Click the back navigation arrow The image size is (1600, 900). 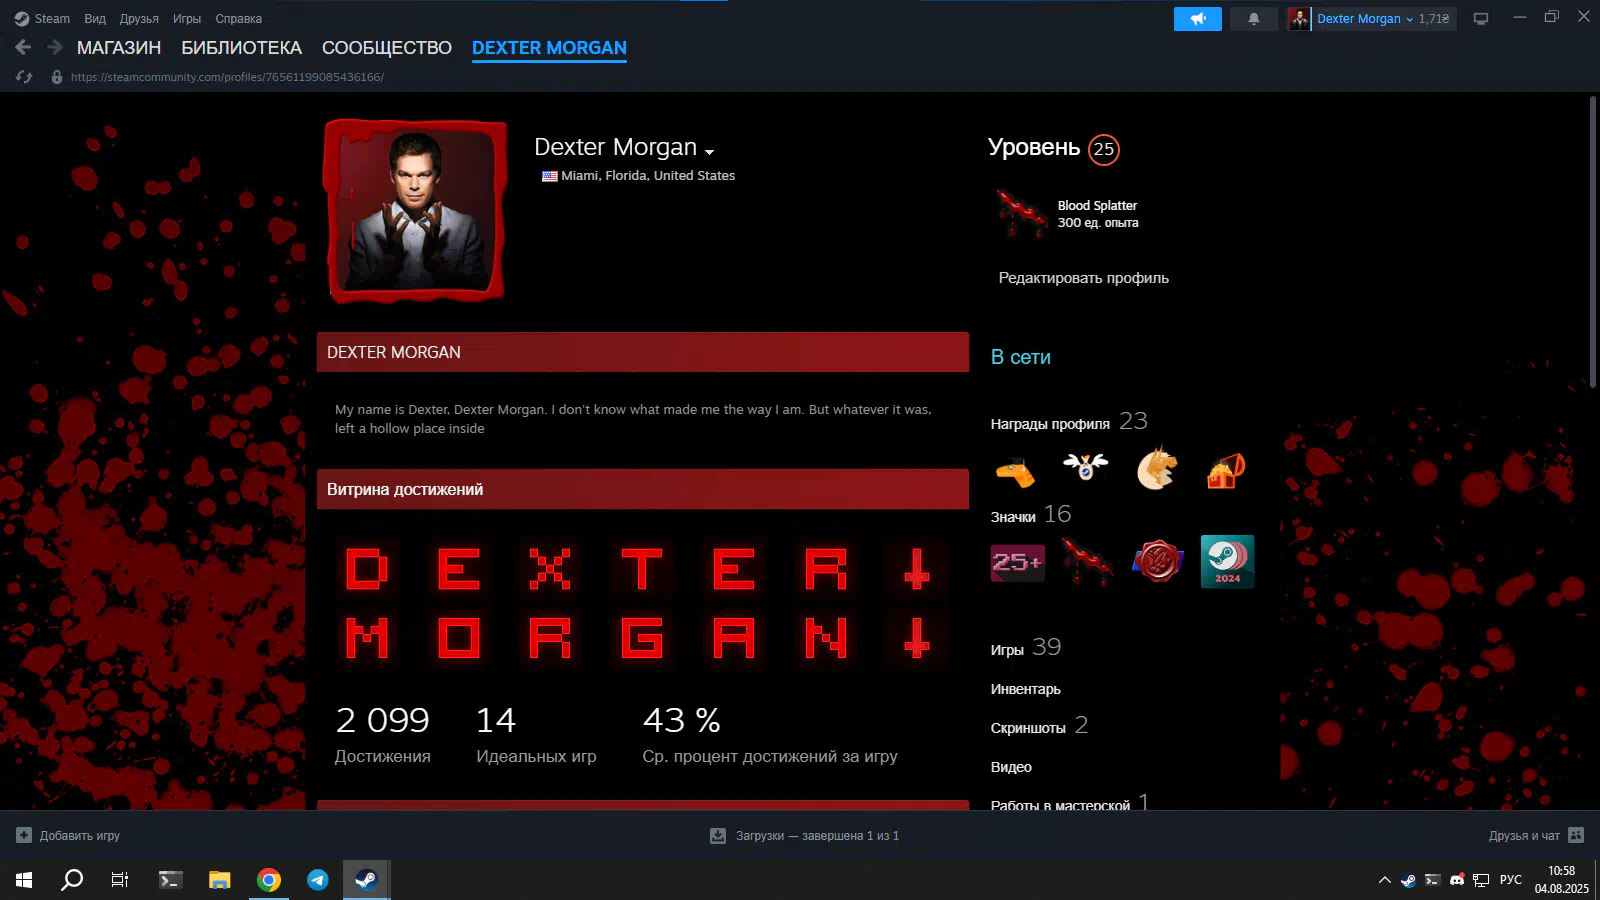[x=23, y=47]
